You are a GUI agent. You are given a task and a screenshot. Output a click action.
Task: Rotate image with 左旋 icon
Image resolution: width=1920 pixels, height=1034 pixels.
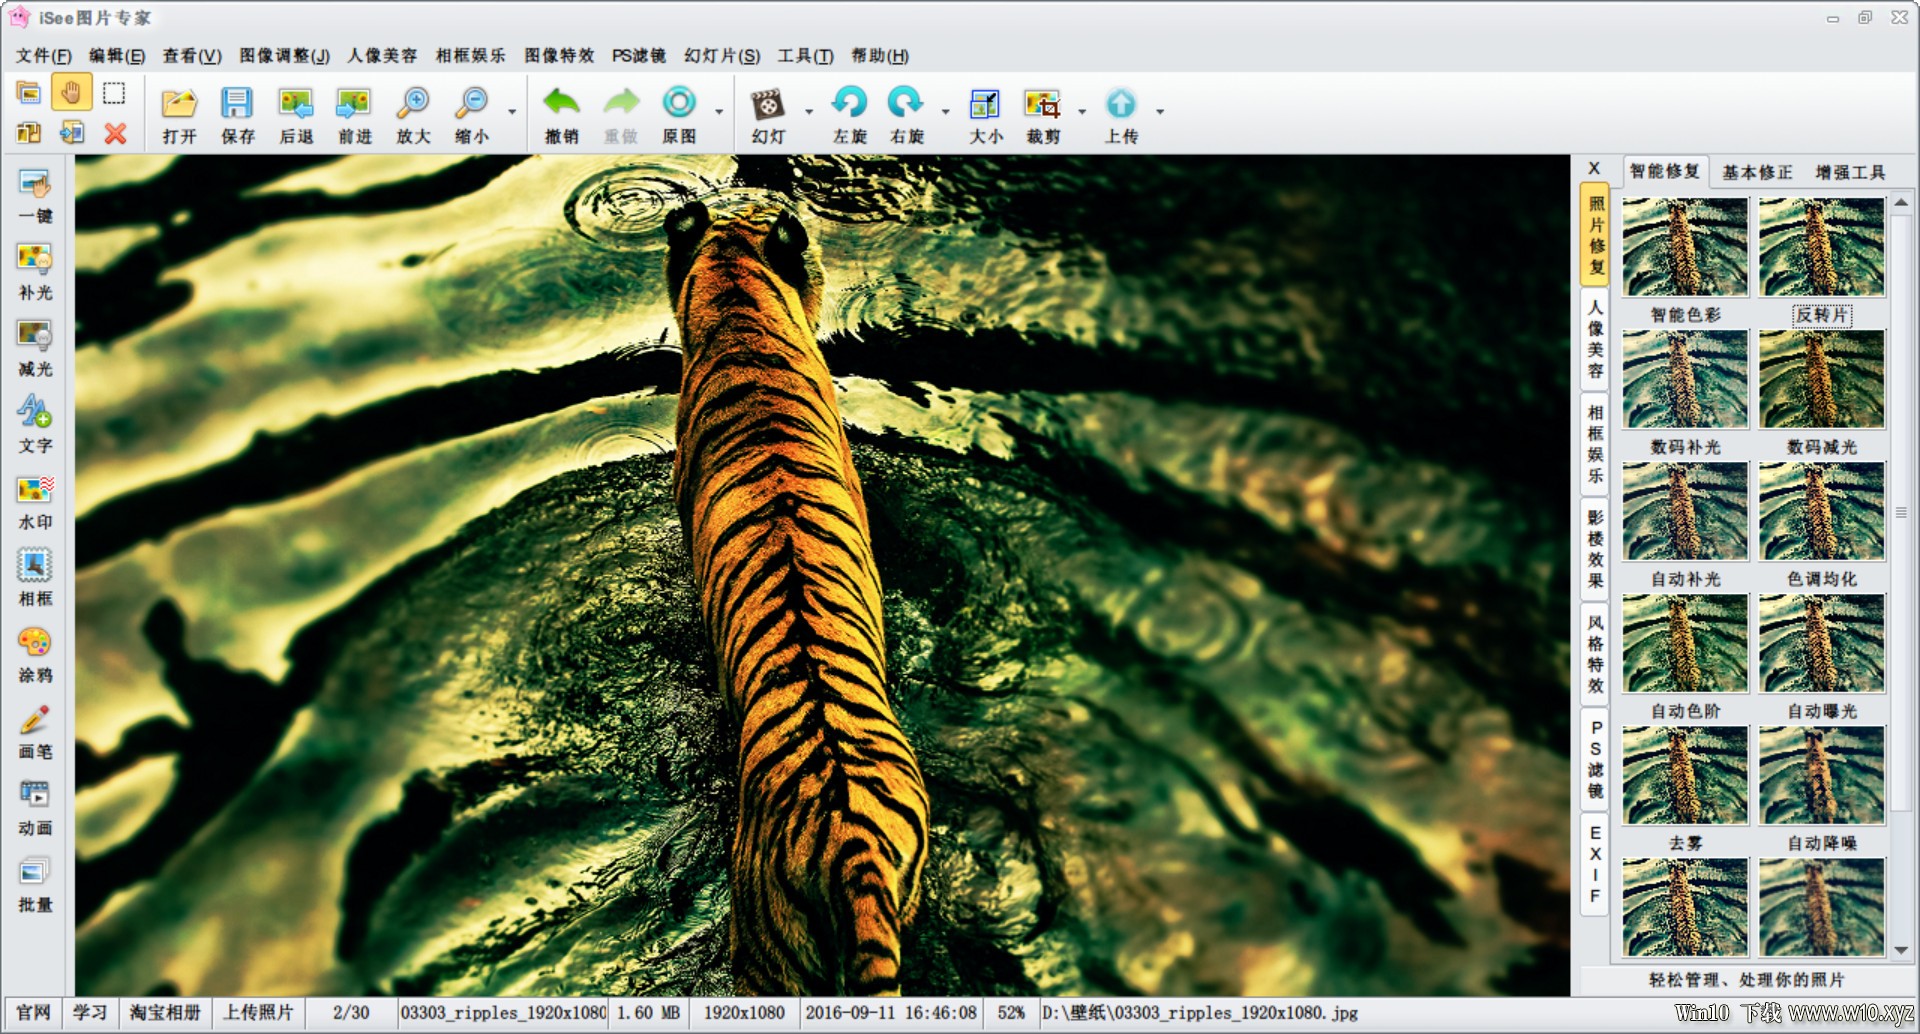tap(850, 104)
